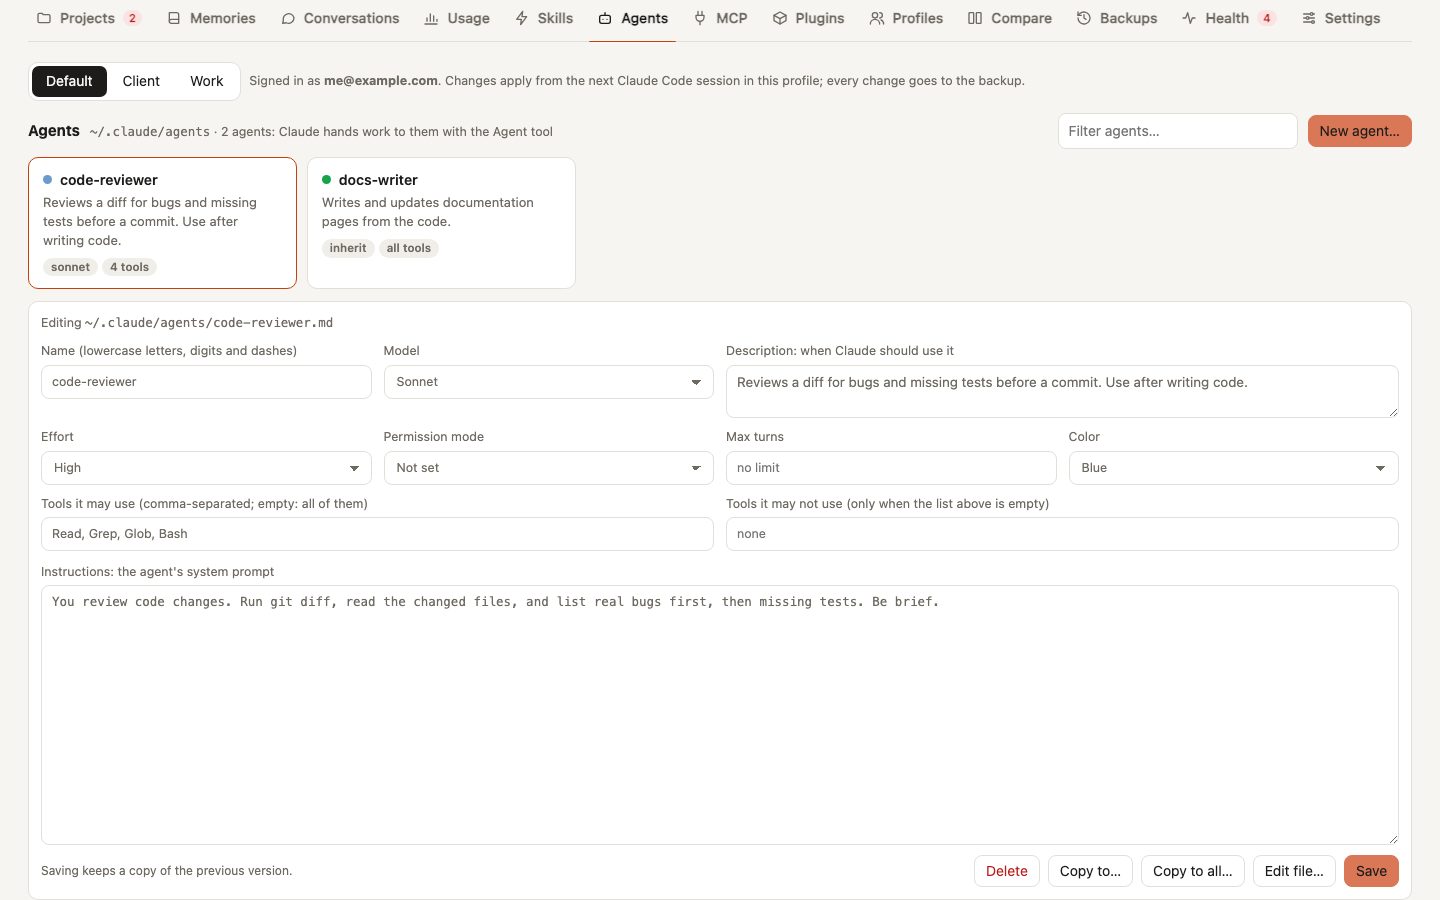Image resolution: width=1440 pixels, height=900 pixels.
Task: Click the Settings sliders icon
Action: point(1309,18)
